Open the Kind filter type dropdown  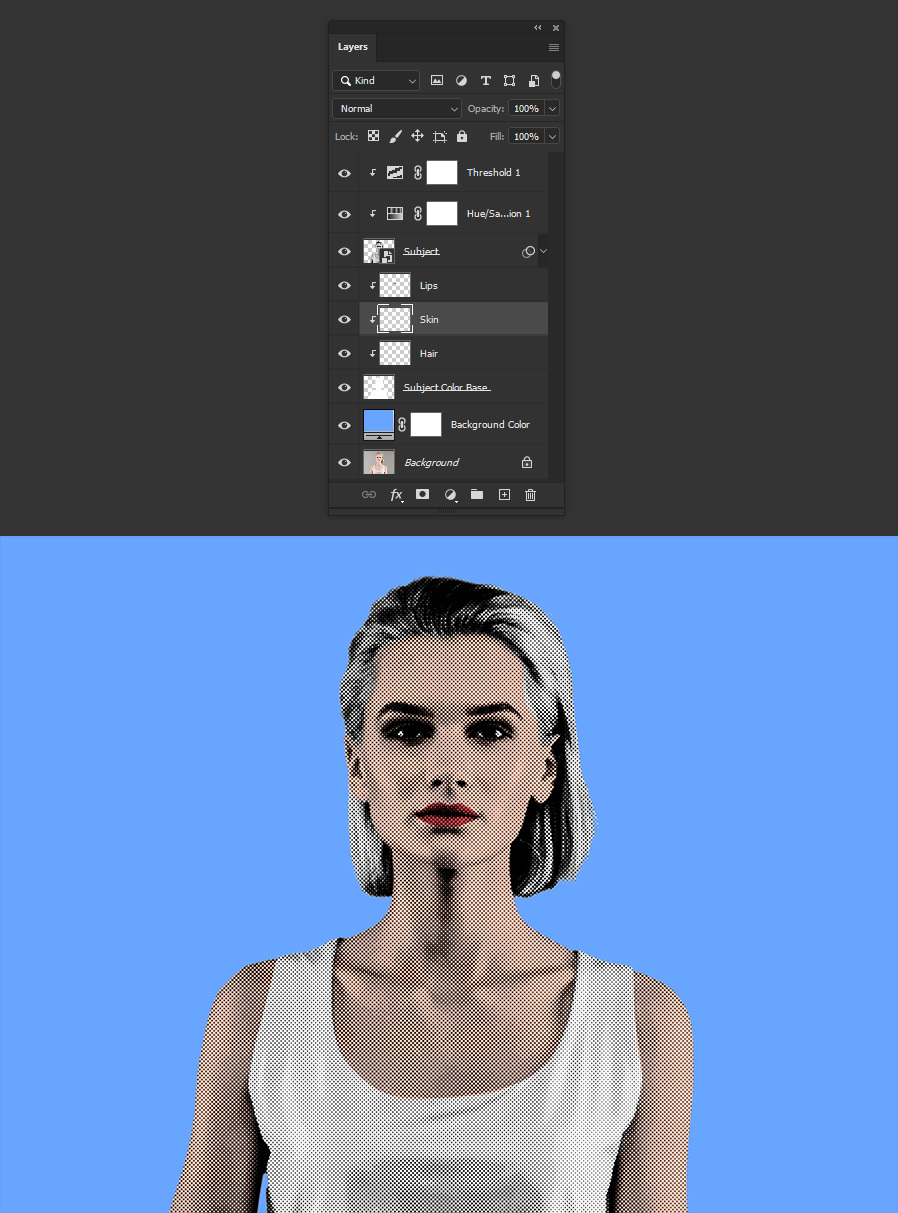click(x=376, y=80)
